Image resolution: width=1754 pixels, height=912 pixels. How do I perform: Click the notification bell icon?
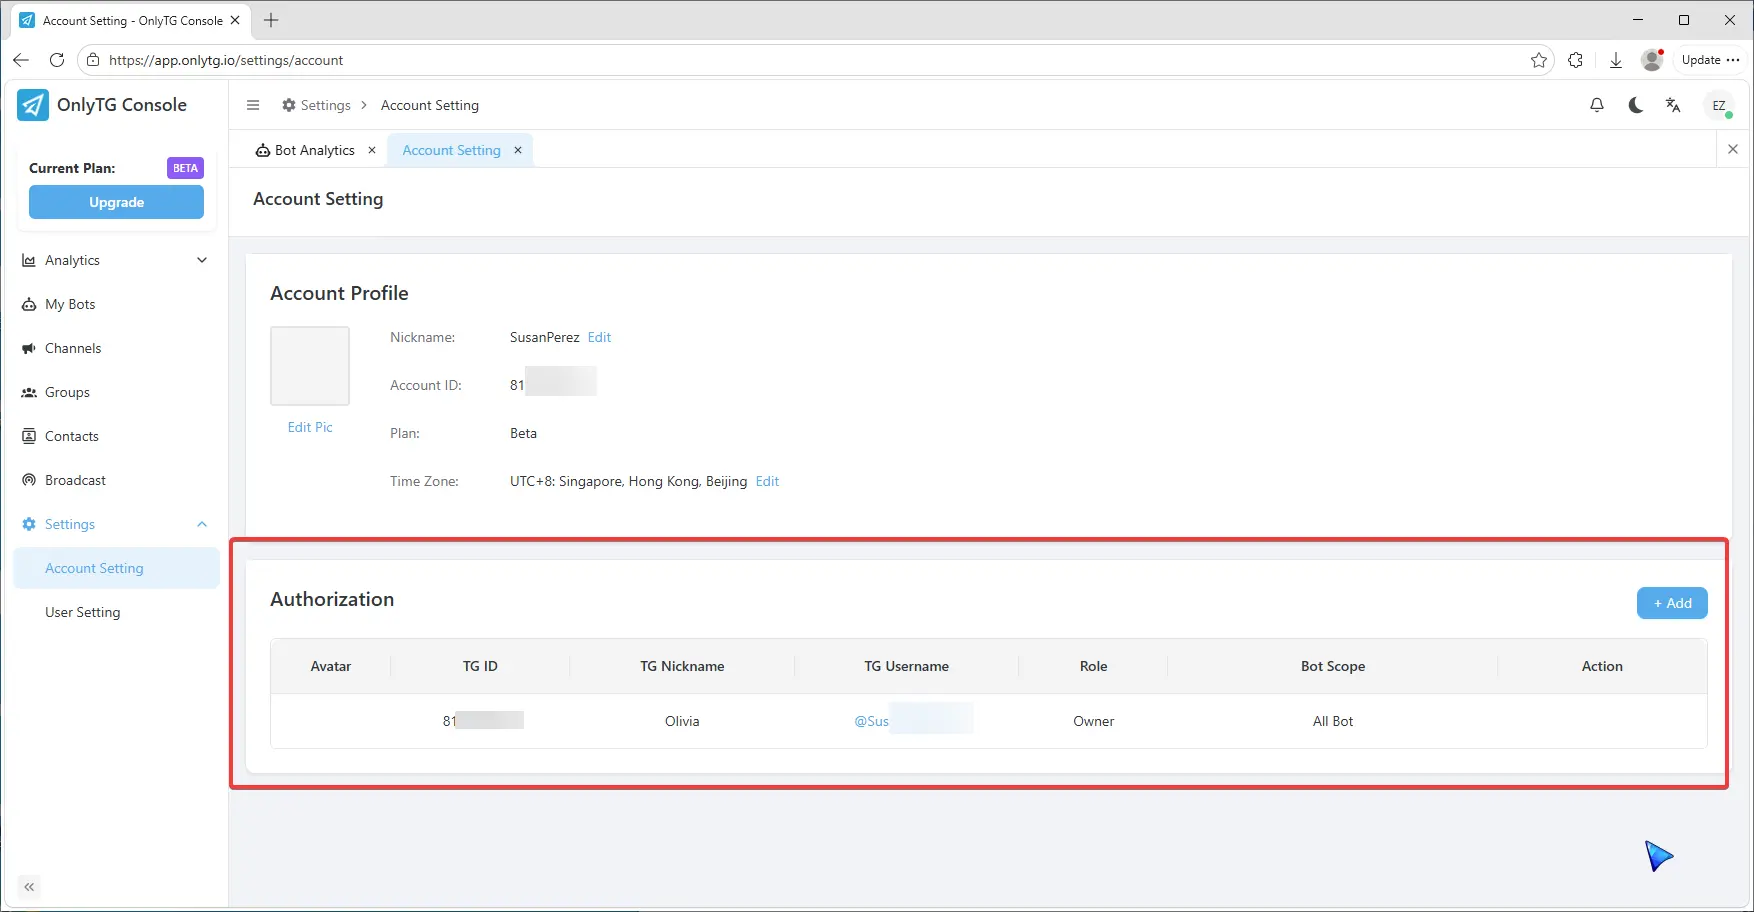pyautogui.click(x=1597, y=105)
